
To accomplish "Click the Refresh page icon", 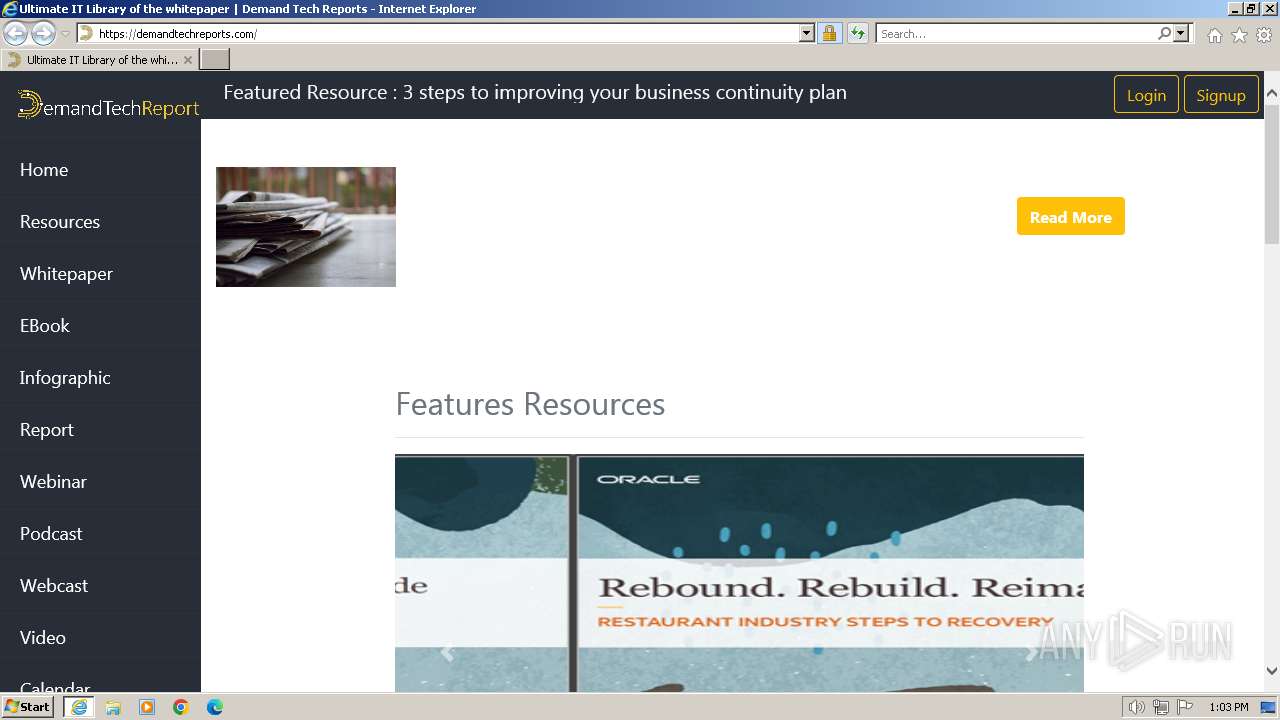I will pos(858,33).
